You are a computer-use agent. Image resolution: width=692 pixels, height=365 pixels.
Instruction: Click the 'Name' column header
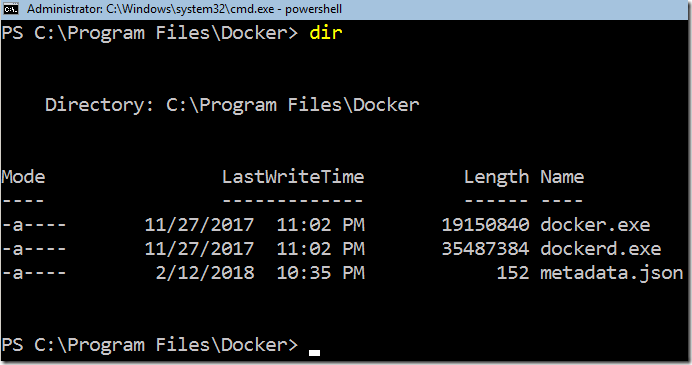tap(562, 177)
